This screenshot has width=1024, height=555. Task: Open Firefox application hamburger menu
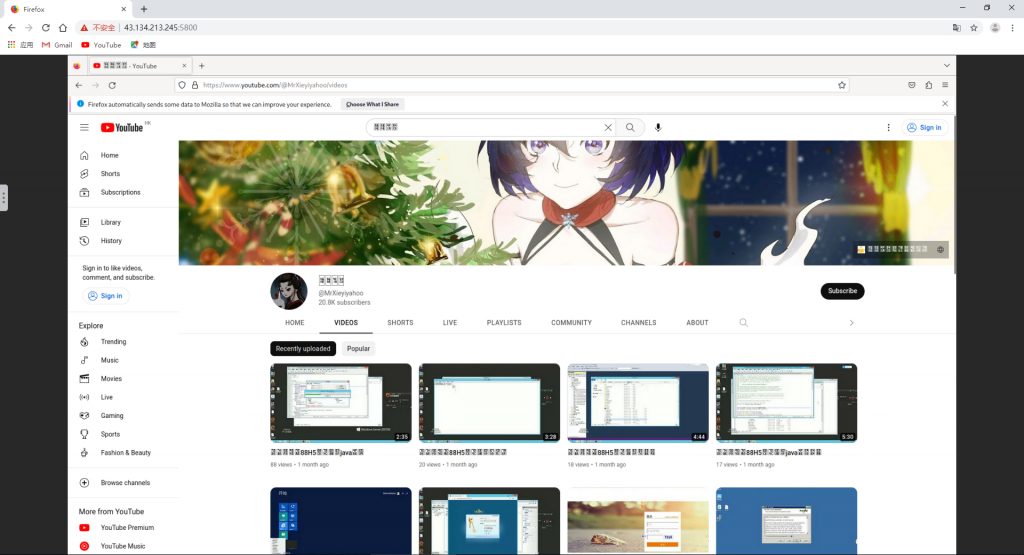coord(945,85)
